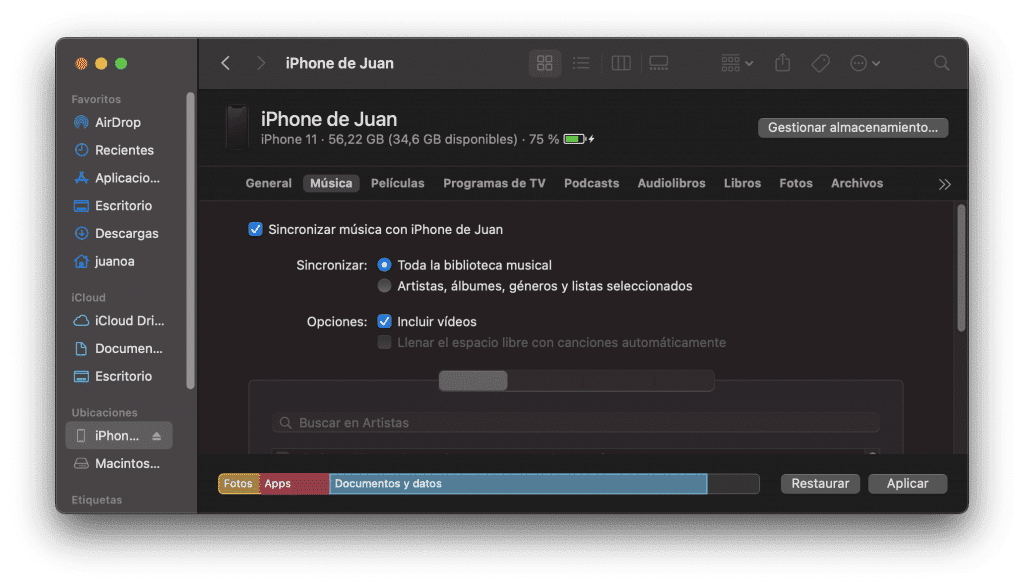
Task: Click the battery charging indicator icon
Action: (579, 139)
